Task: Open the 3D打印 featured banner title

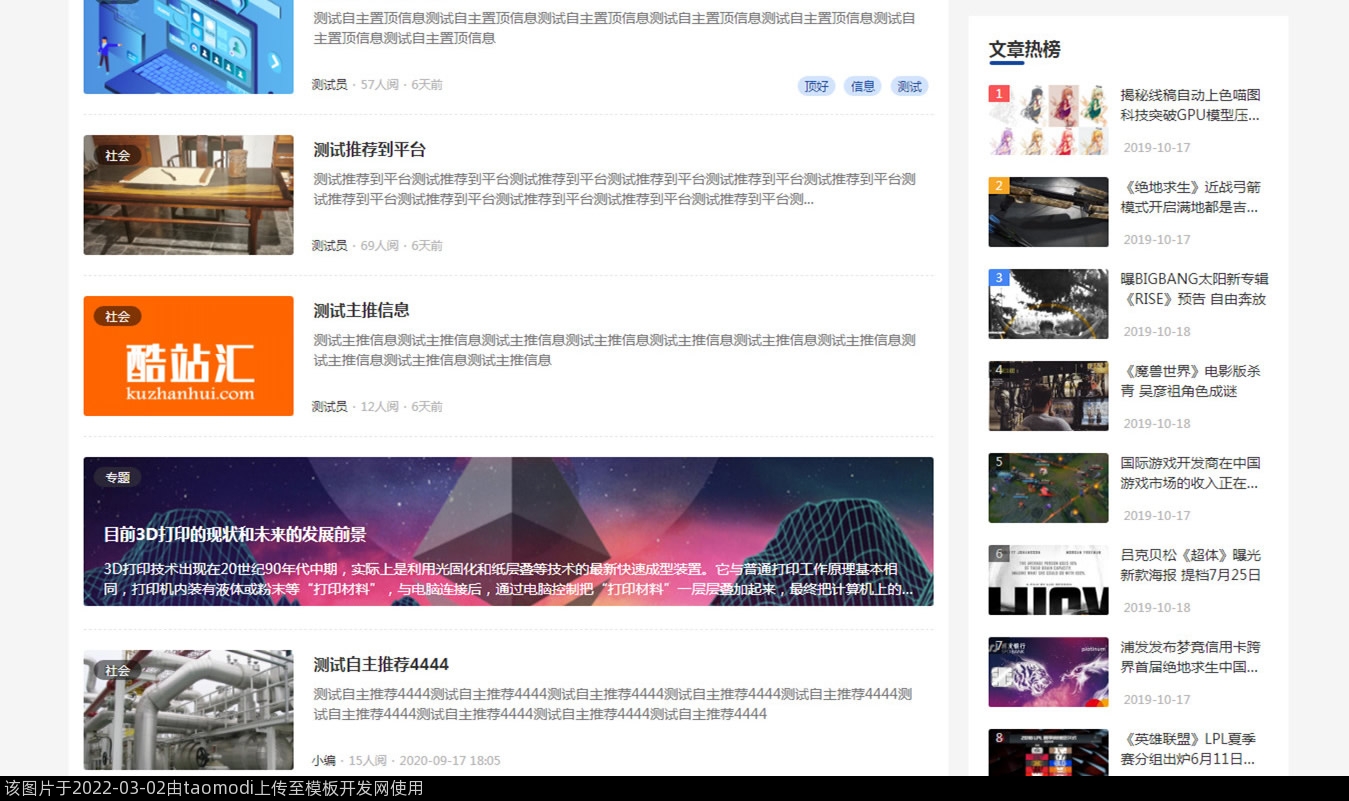Action: 235,534
